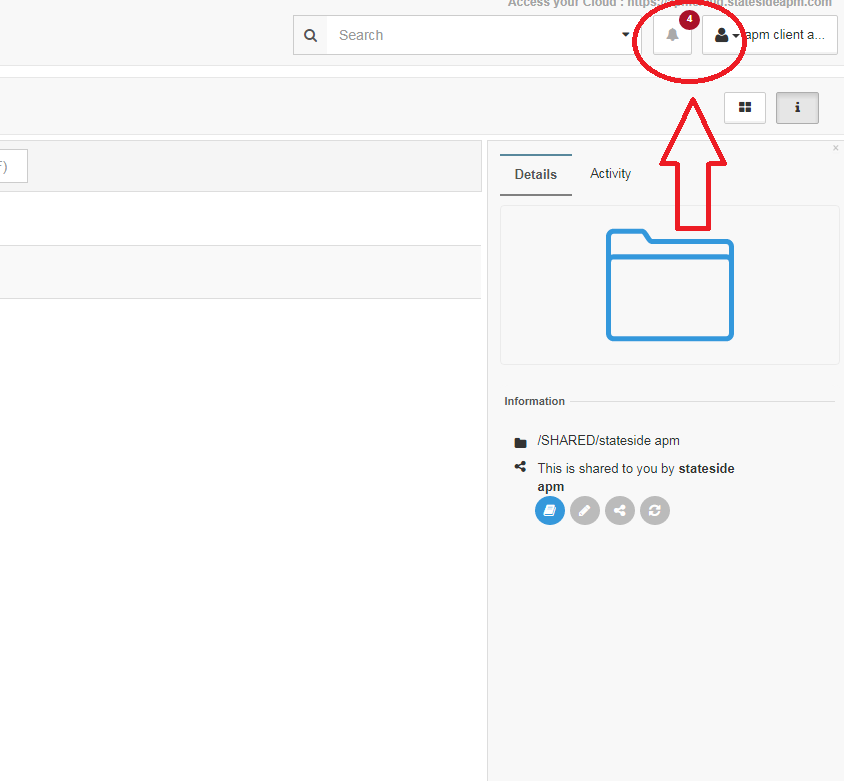Viewport: 844px width, 781px height.
Task: Click 'This is shared to you by' text
Action: coord(606,469)
